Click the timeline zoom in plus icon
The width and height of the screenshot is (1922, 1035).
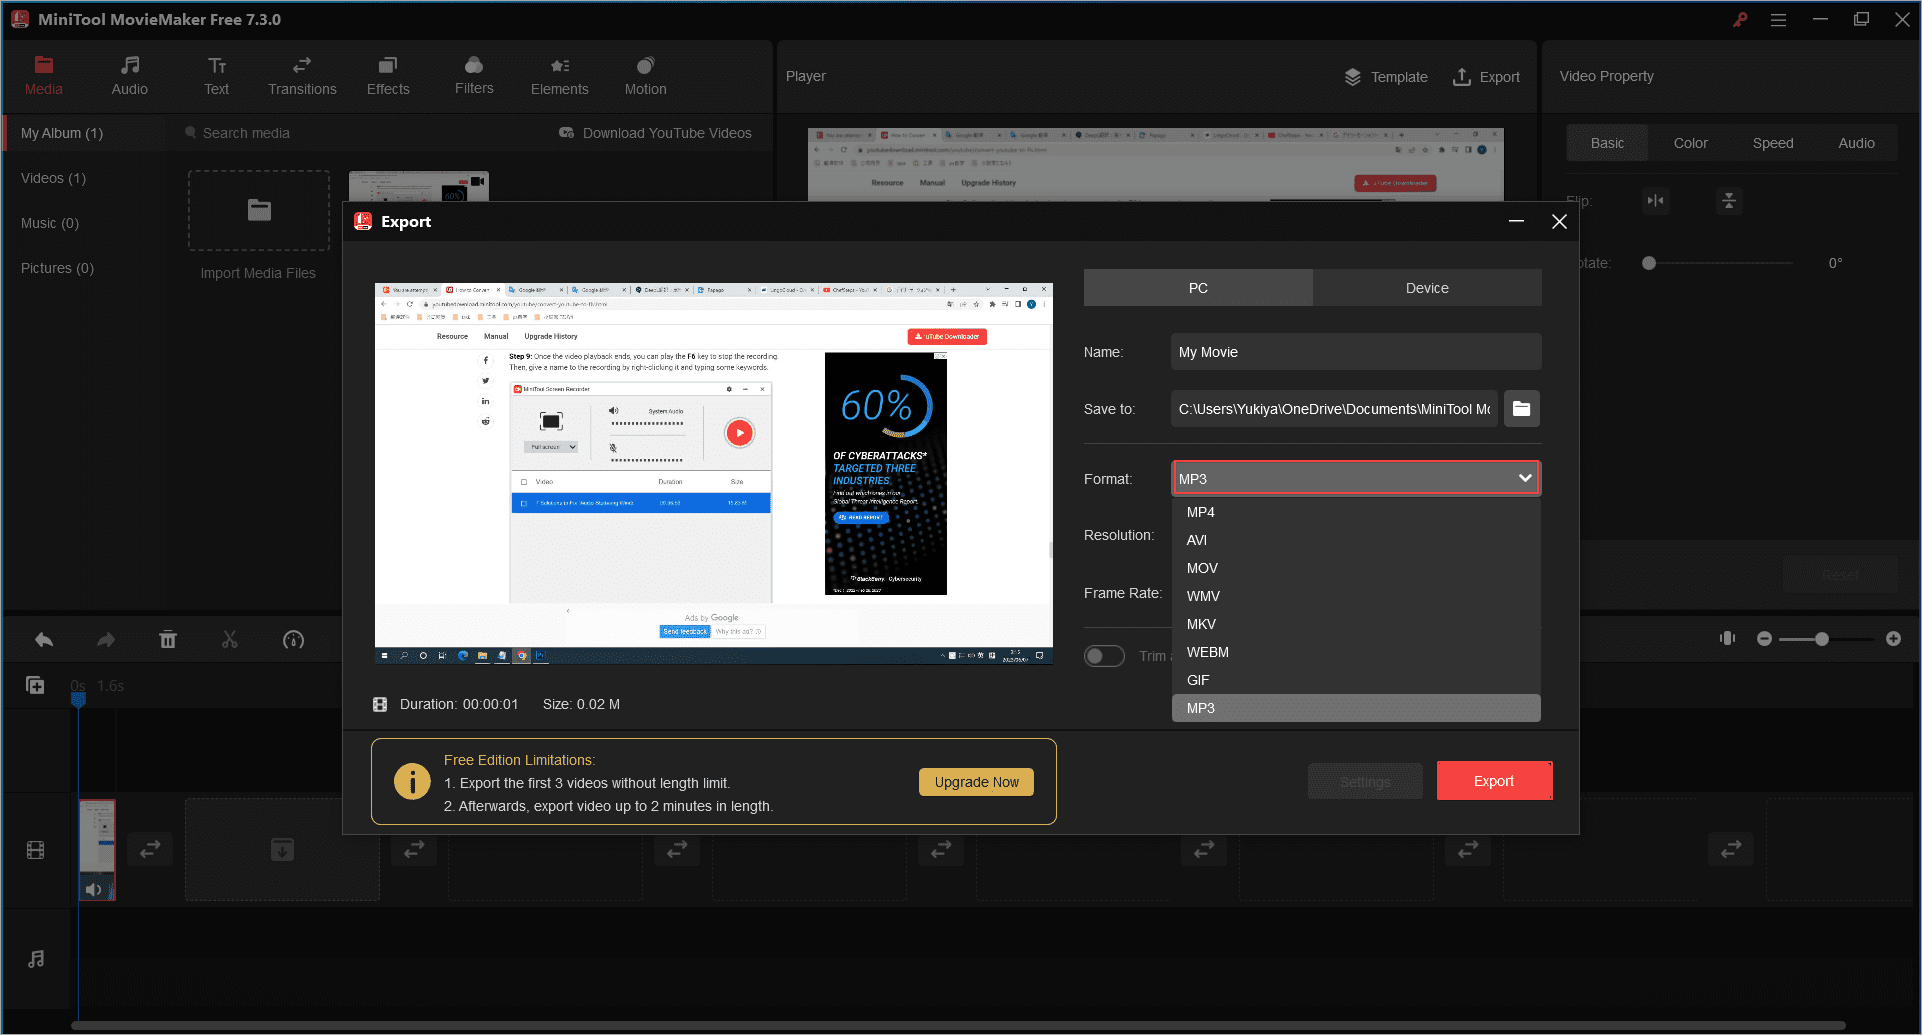tap(1893, 638)
